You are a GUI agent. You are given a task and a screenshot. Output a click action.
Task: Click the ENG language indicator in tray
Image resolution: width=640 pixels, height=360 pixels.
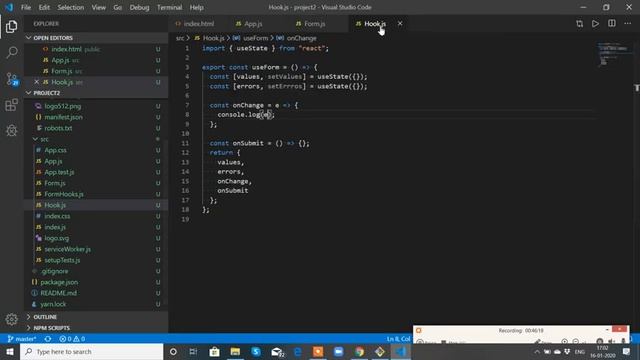pos(580,352)
